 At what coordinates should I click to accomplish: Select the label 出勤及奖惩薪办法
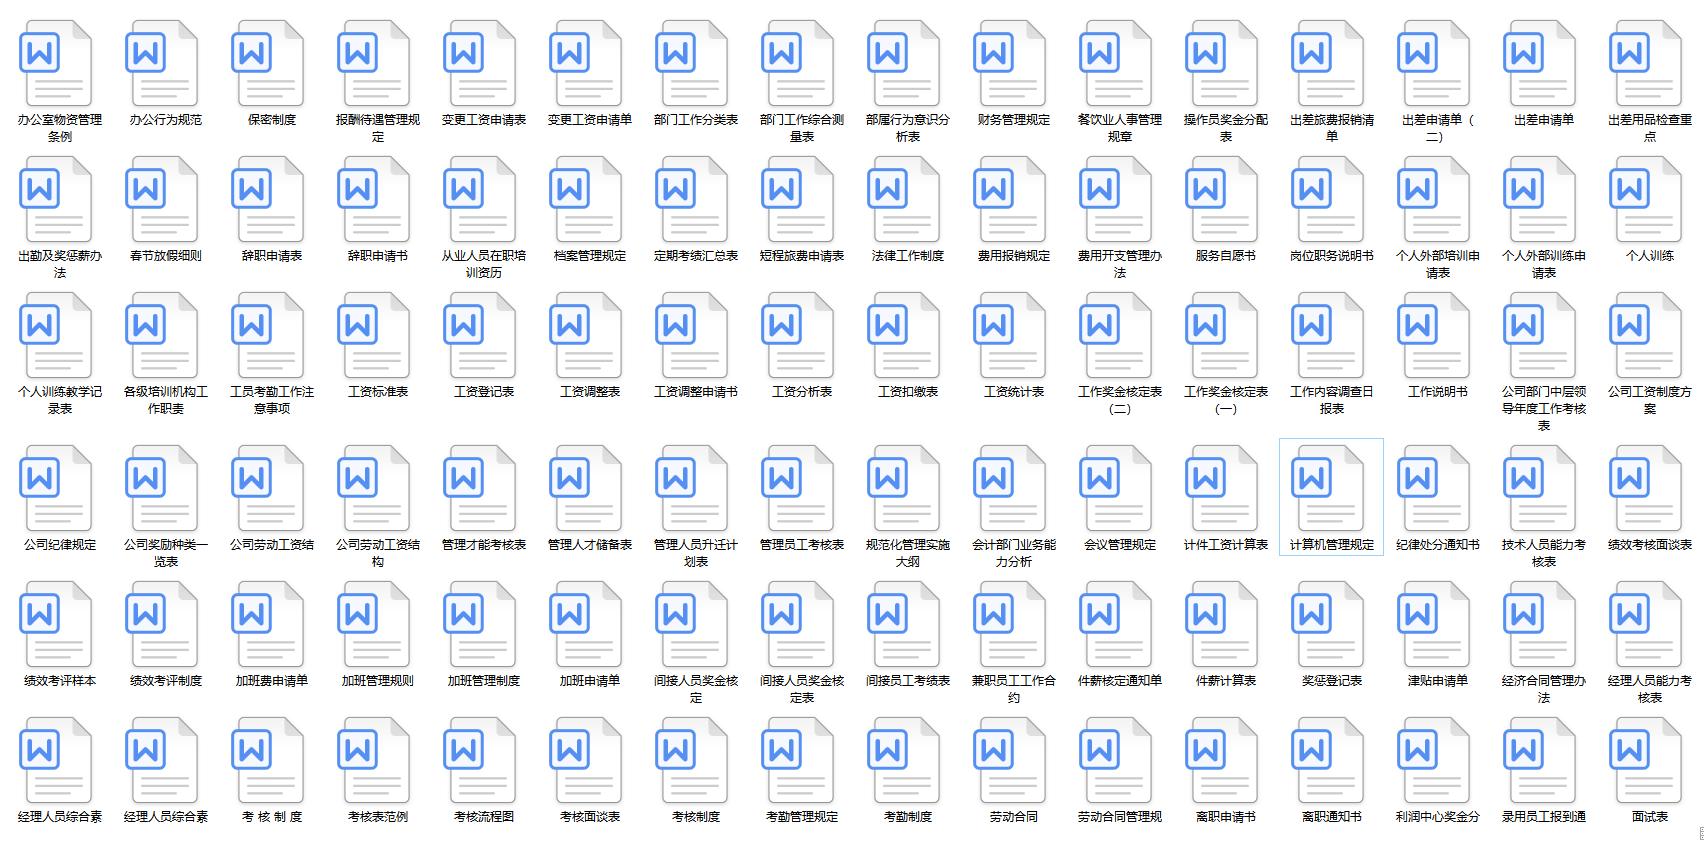[60, 264]
